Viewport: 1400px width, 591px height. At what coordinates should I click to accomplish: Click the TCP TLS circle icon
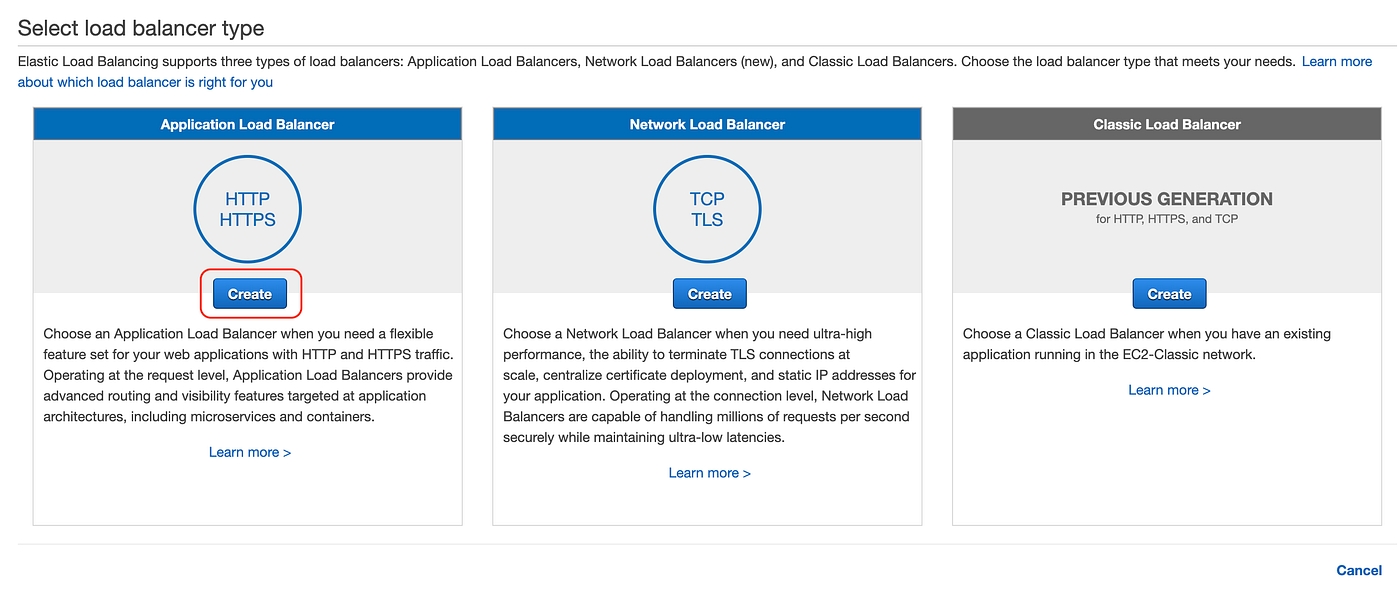click(707, 209)
